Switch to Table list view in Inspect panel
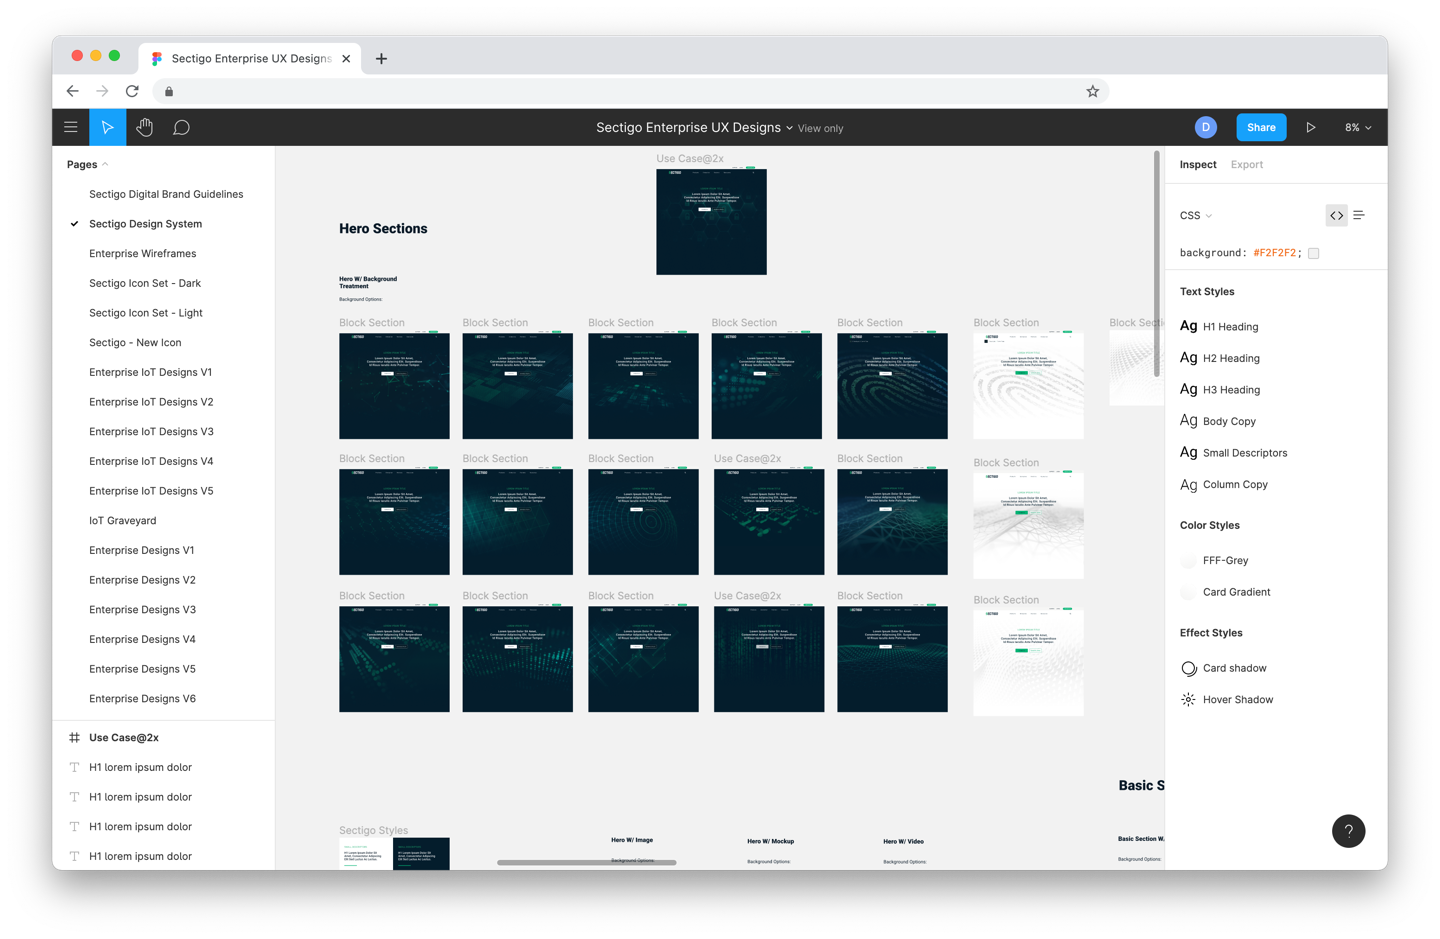Viewport: 1440px width, 939px height. coord(1359,215)
